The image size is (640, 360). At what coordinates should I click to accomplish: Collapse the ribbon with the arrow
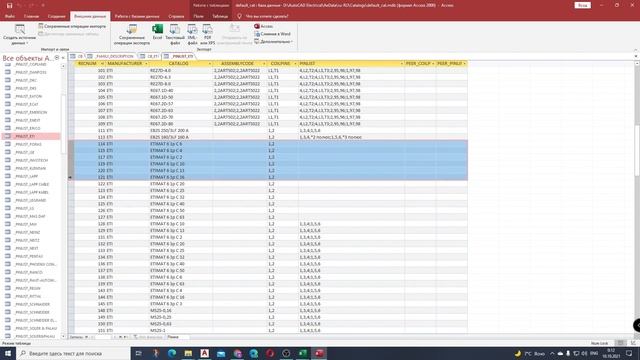(636, 50)
